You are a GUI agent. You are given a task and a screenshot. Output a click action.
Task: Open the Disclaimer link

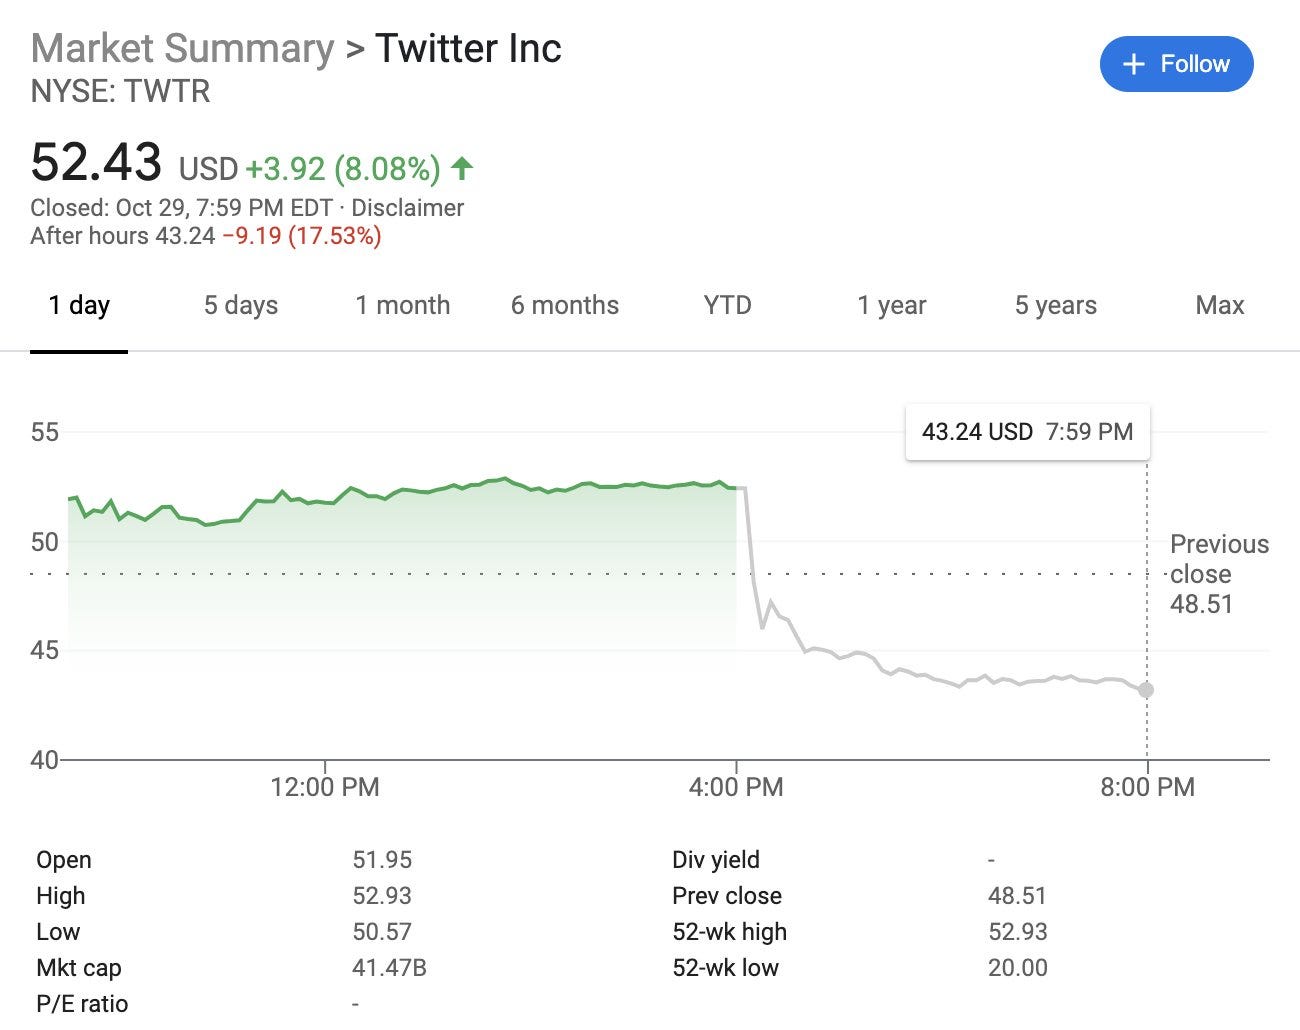(x=408, y=208)
